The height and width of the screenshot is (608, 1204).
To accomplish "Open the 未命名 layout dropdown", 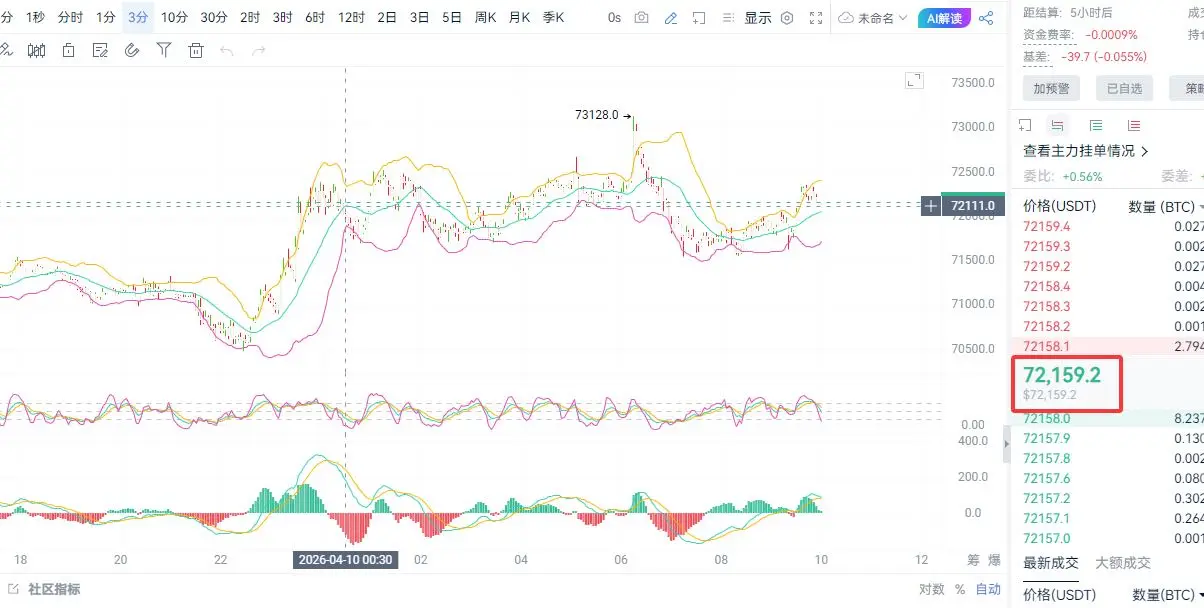I will pyautogui.click(x=873, y=18).
